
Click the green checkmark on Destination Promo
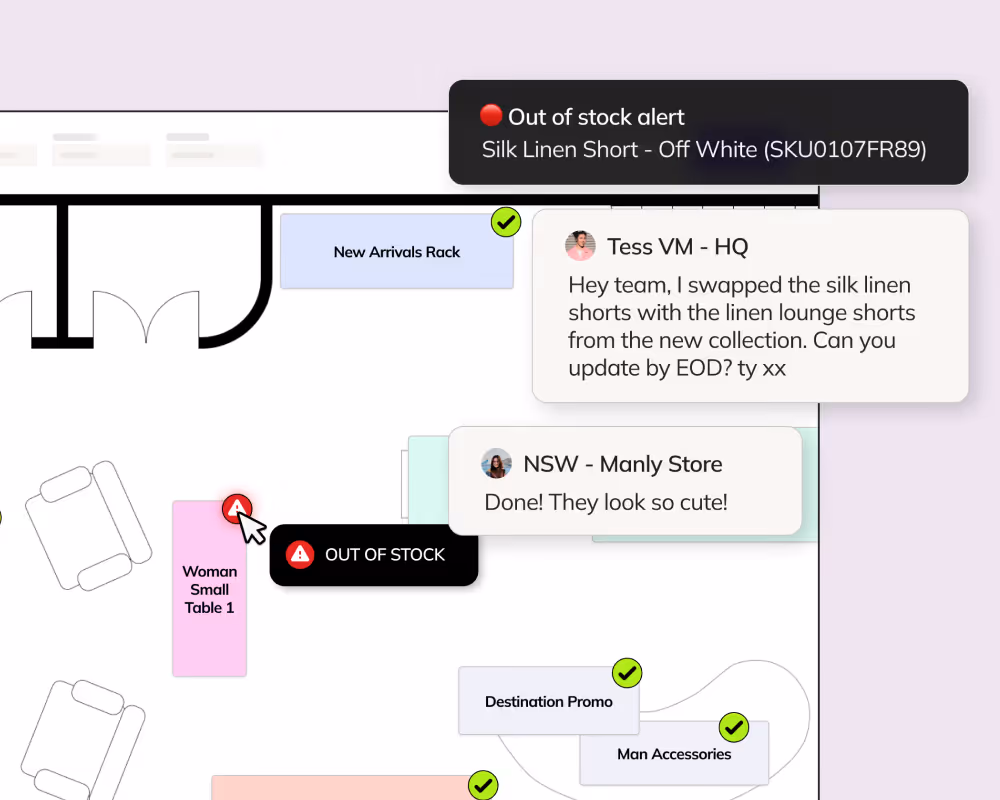click(627, 673)
